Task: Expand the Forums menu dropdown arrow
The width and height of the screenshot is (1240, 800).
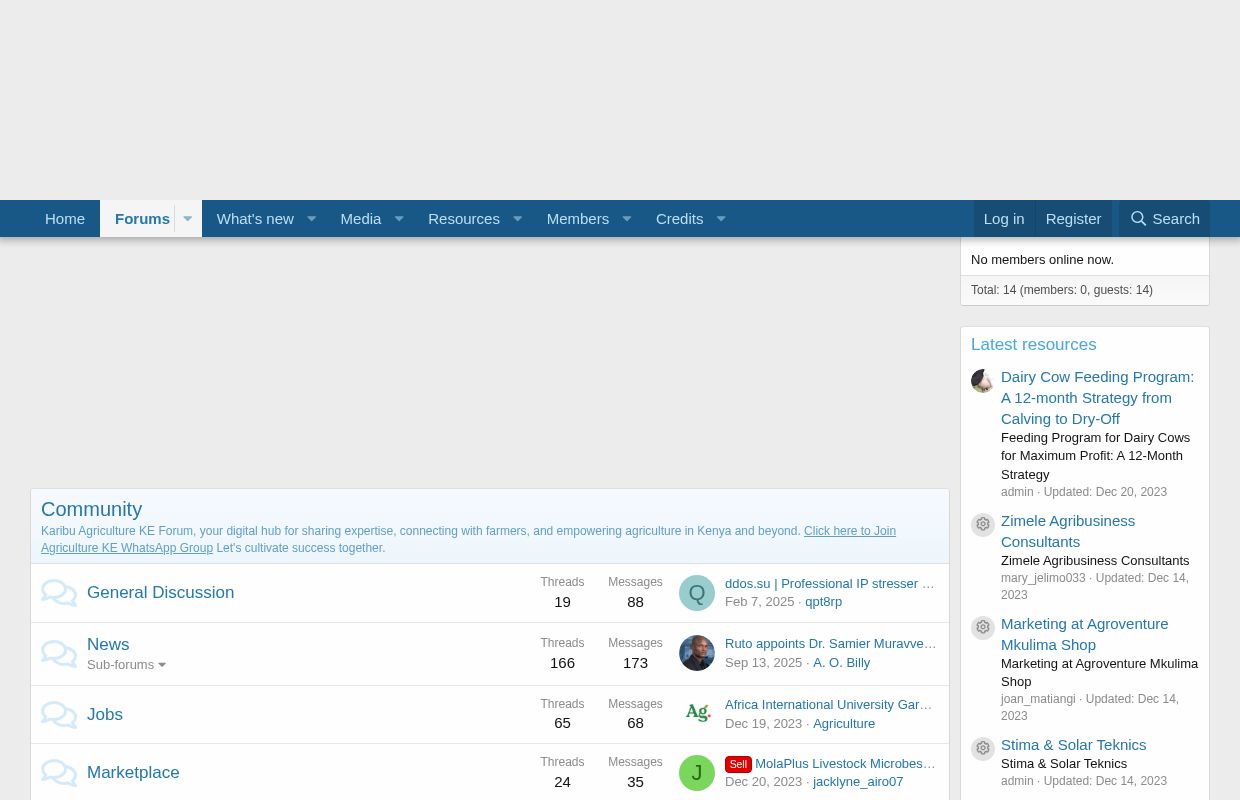Action: 187,219
